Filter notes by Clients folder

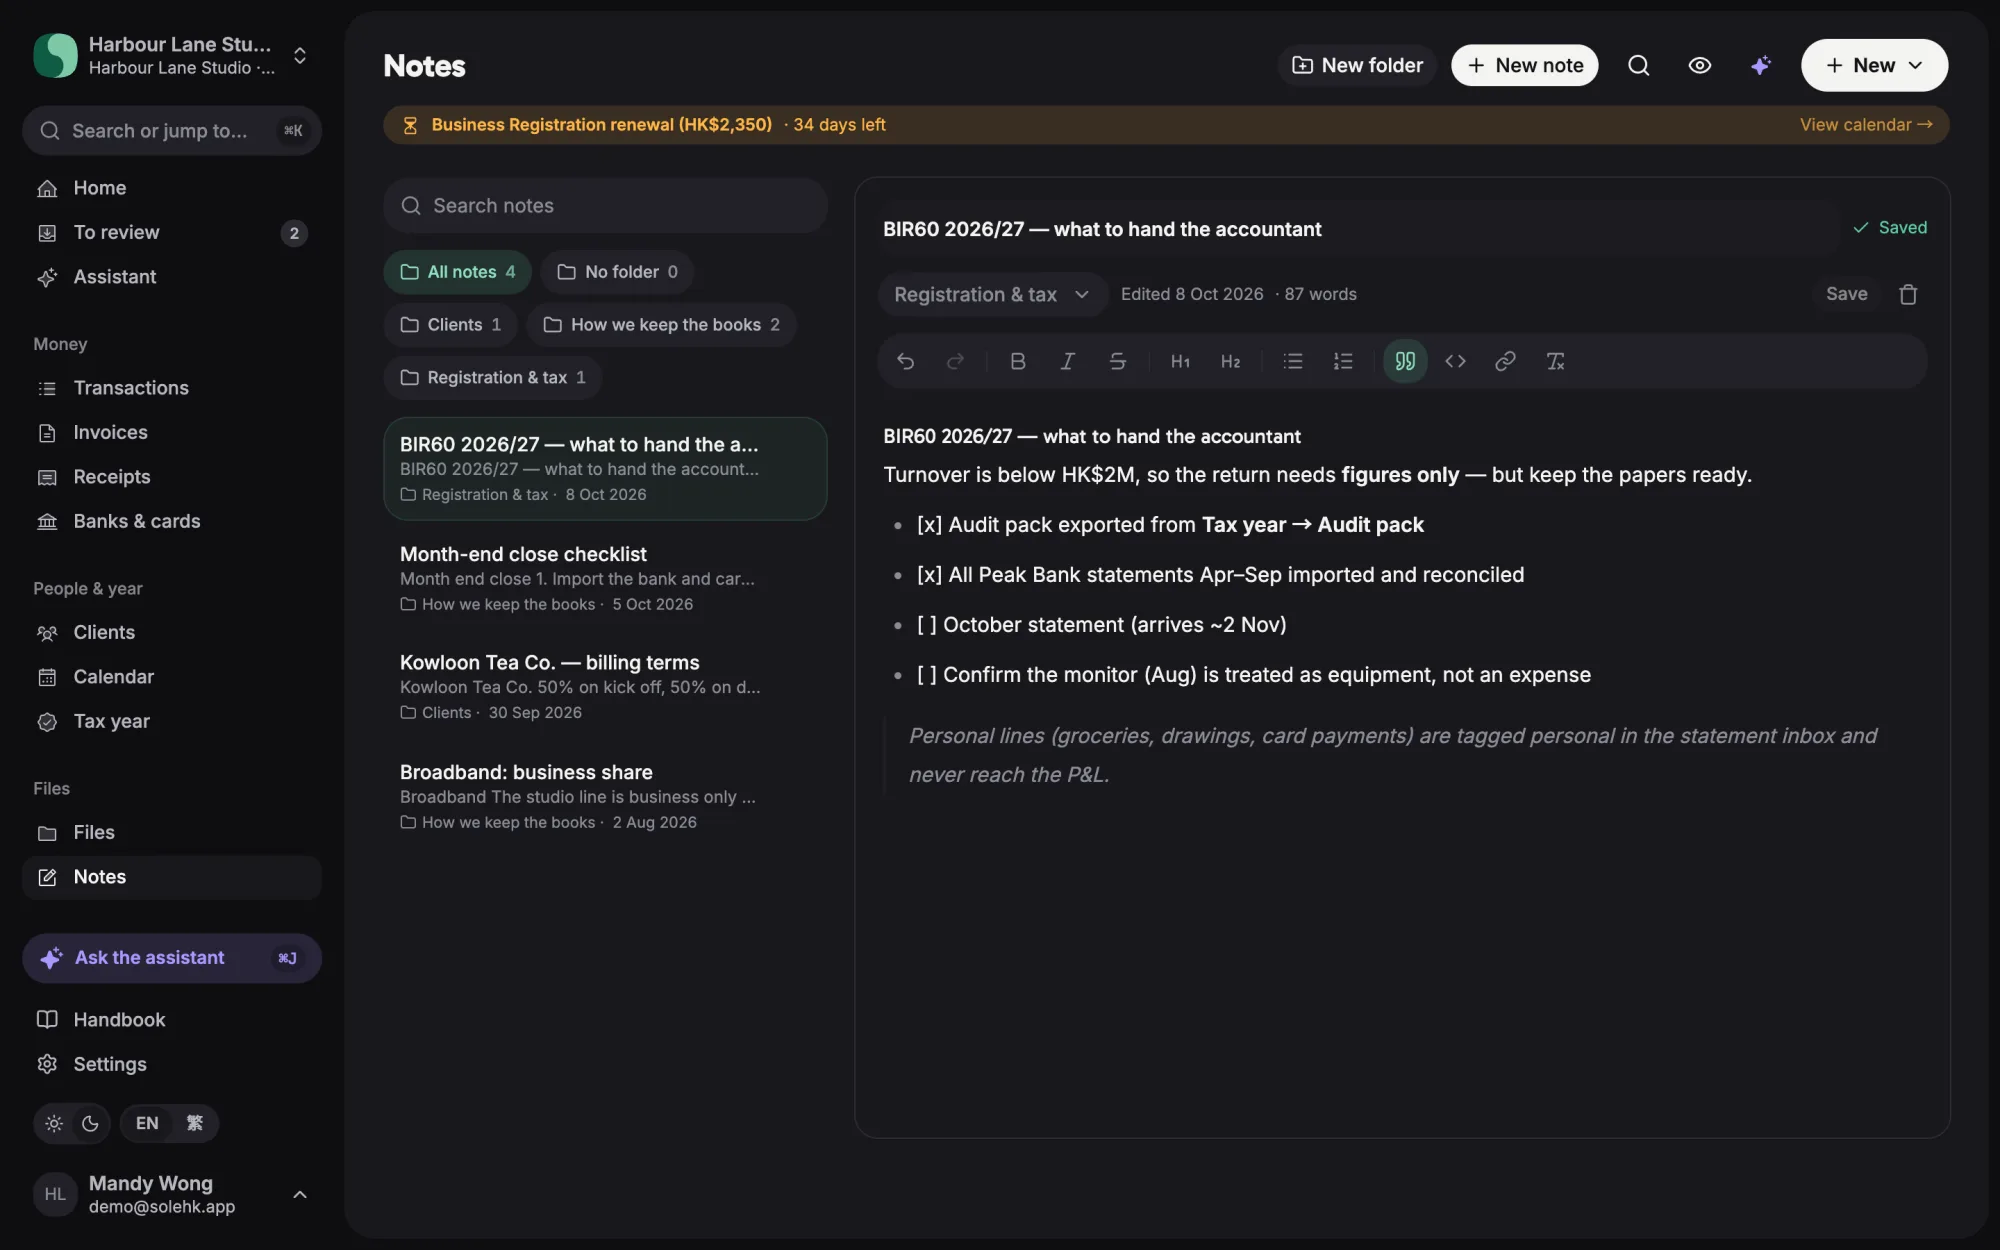pos(450,325)
